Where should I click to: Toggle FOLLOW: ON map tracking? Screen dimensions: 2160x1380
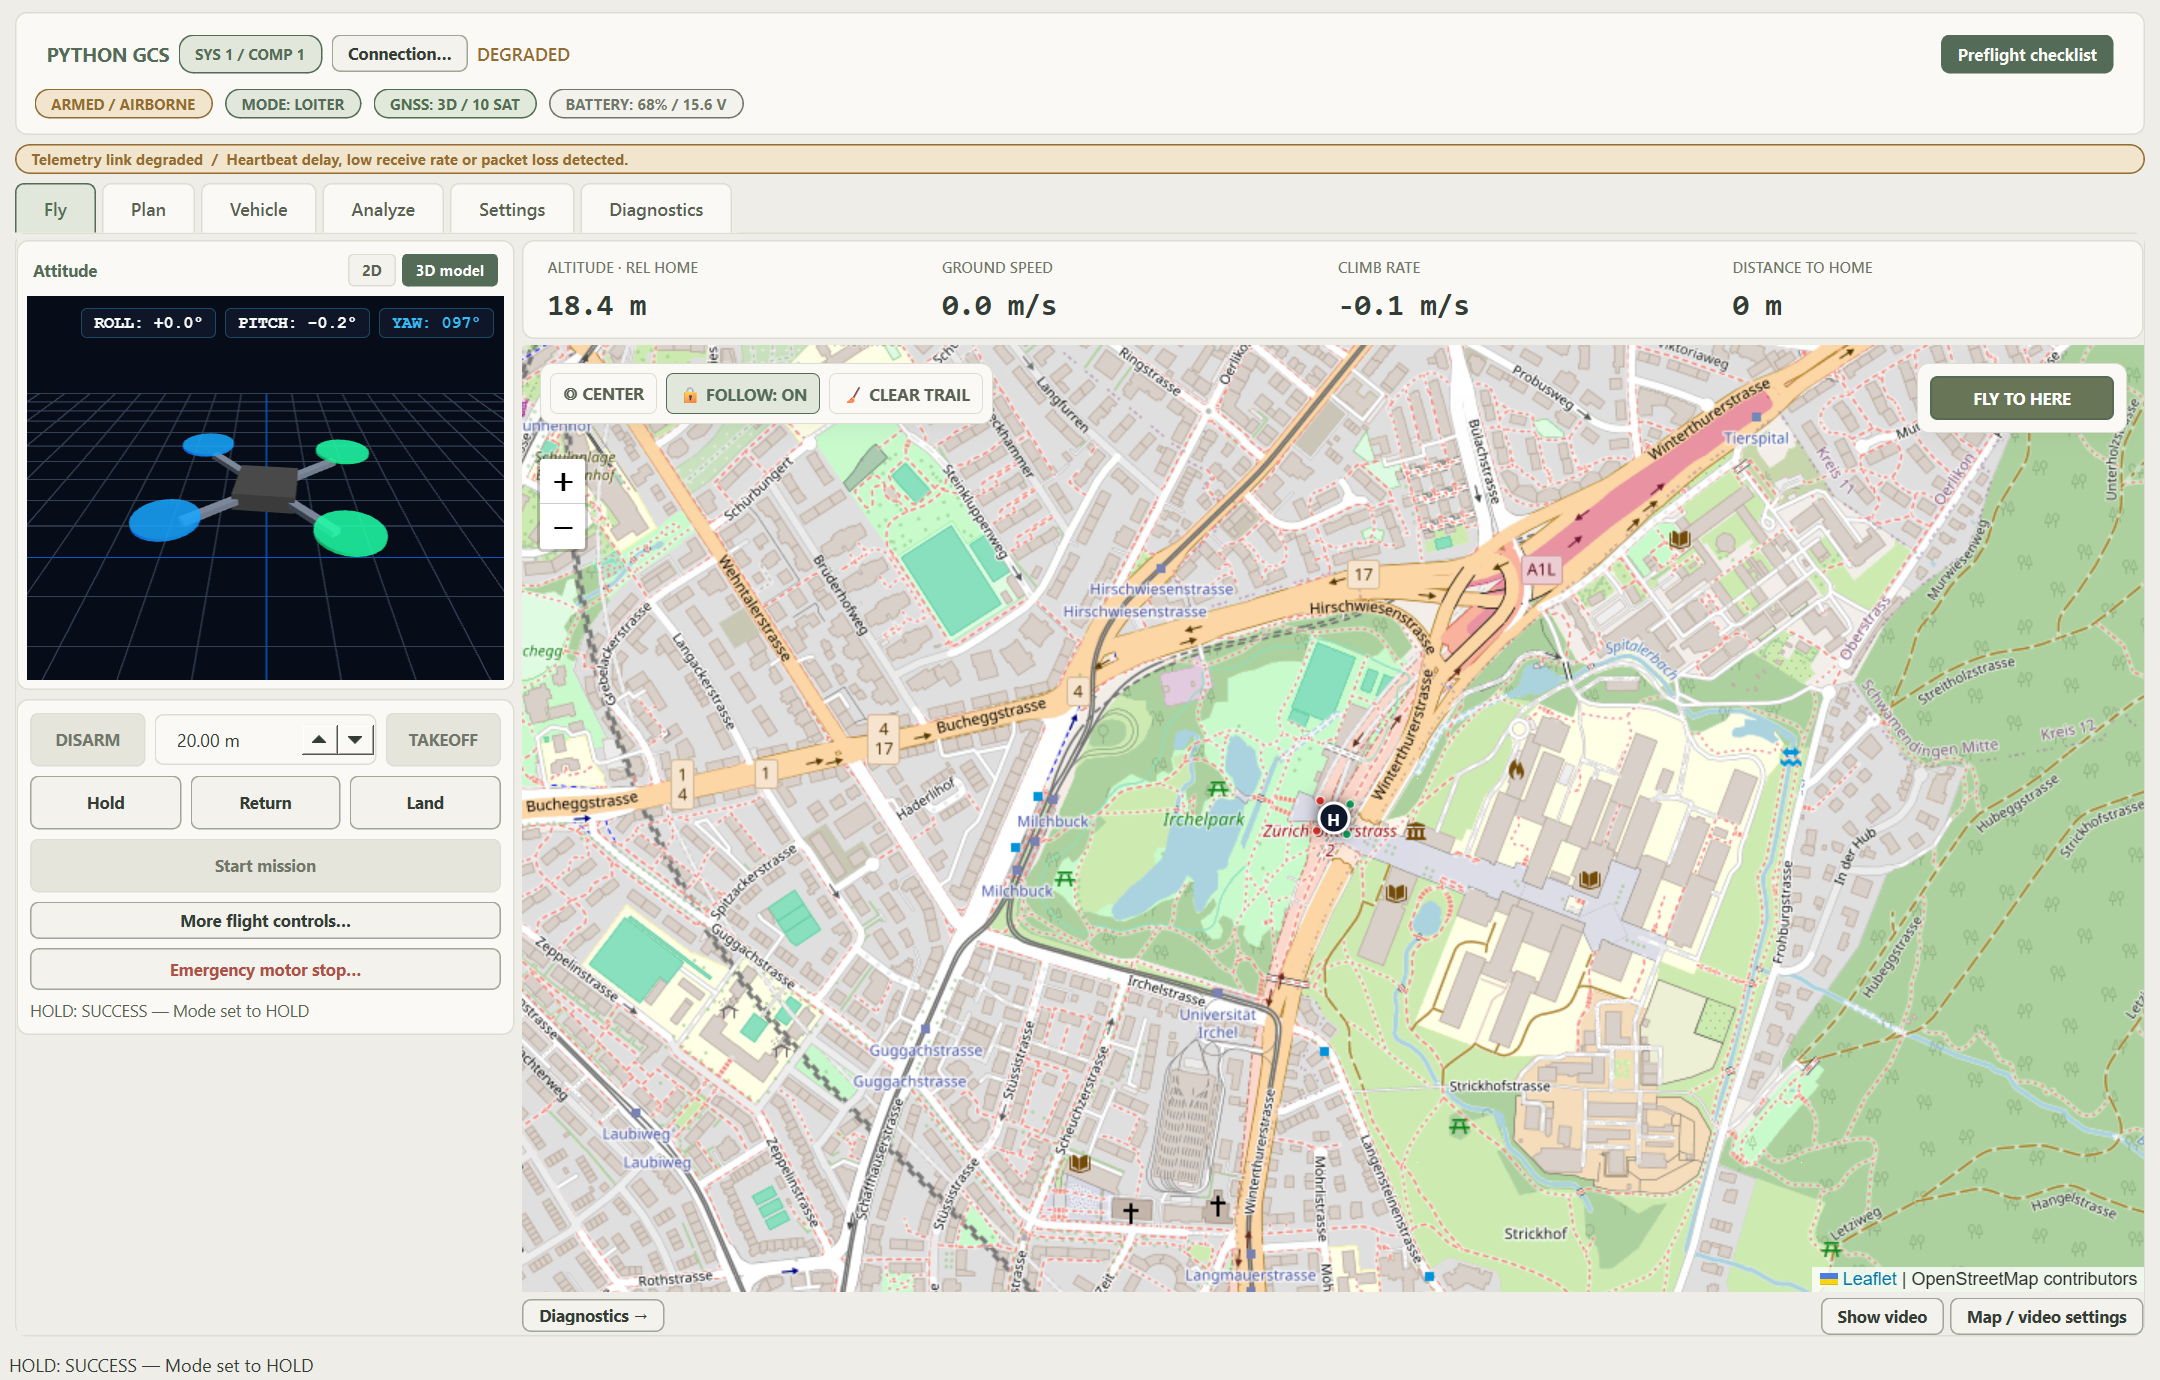click(744, 394)
